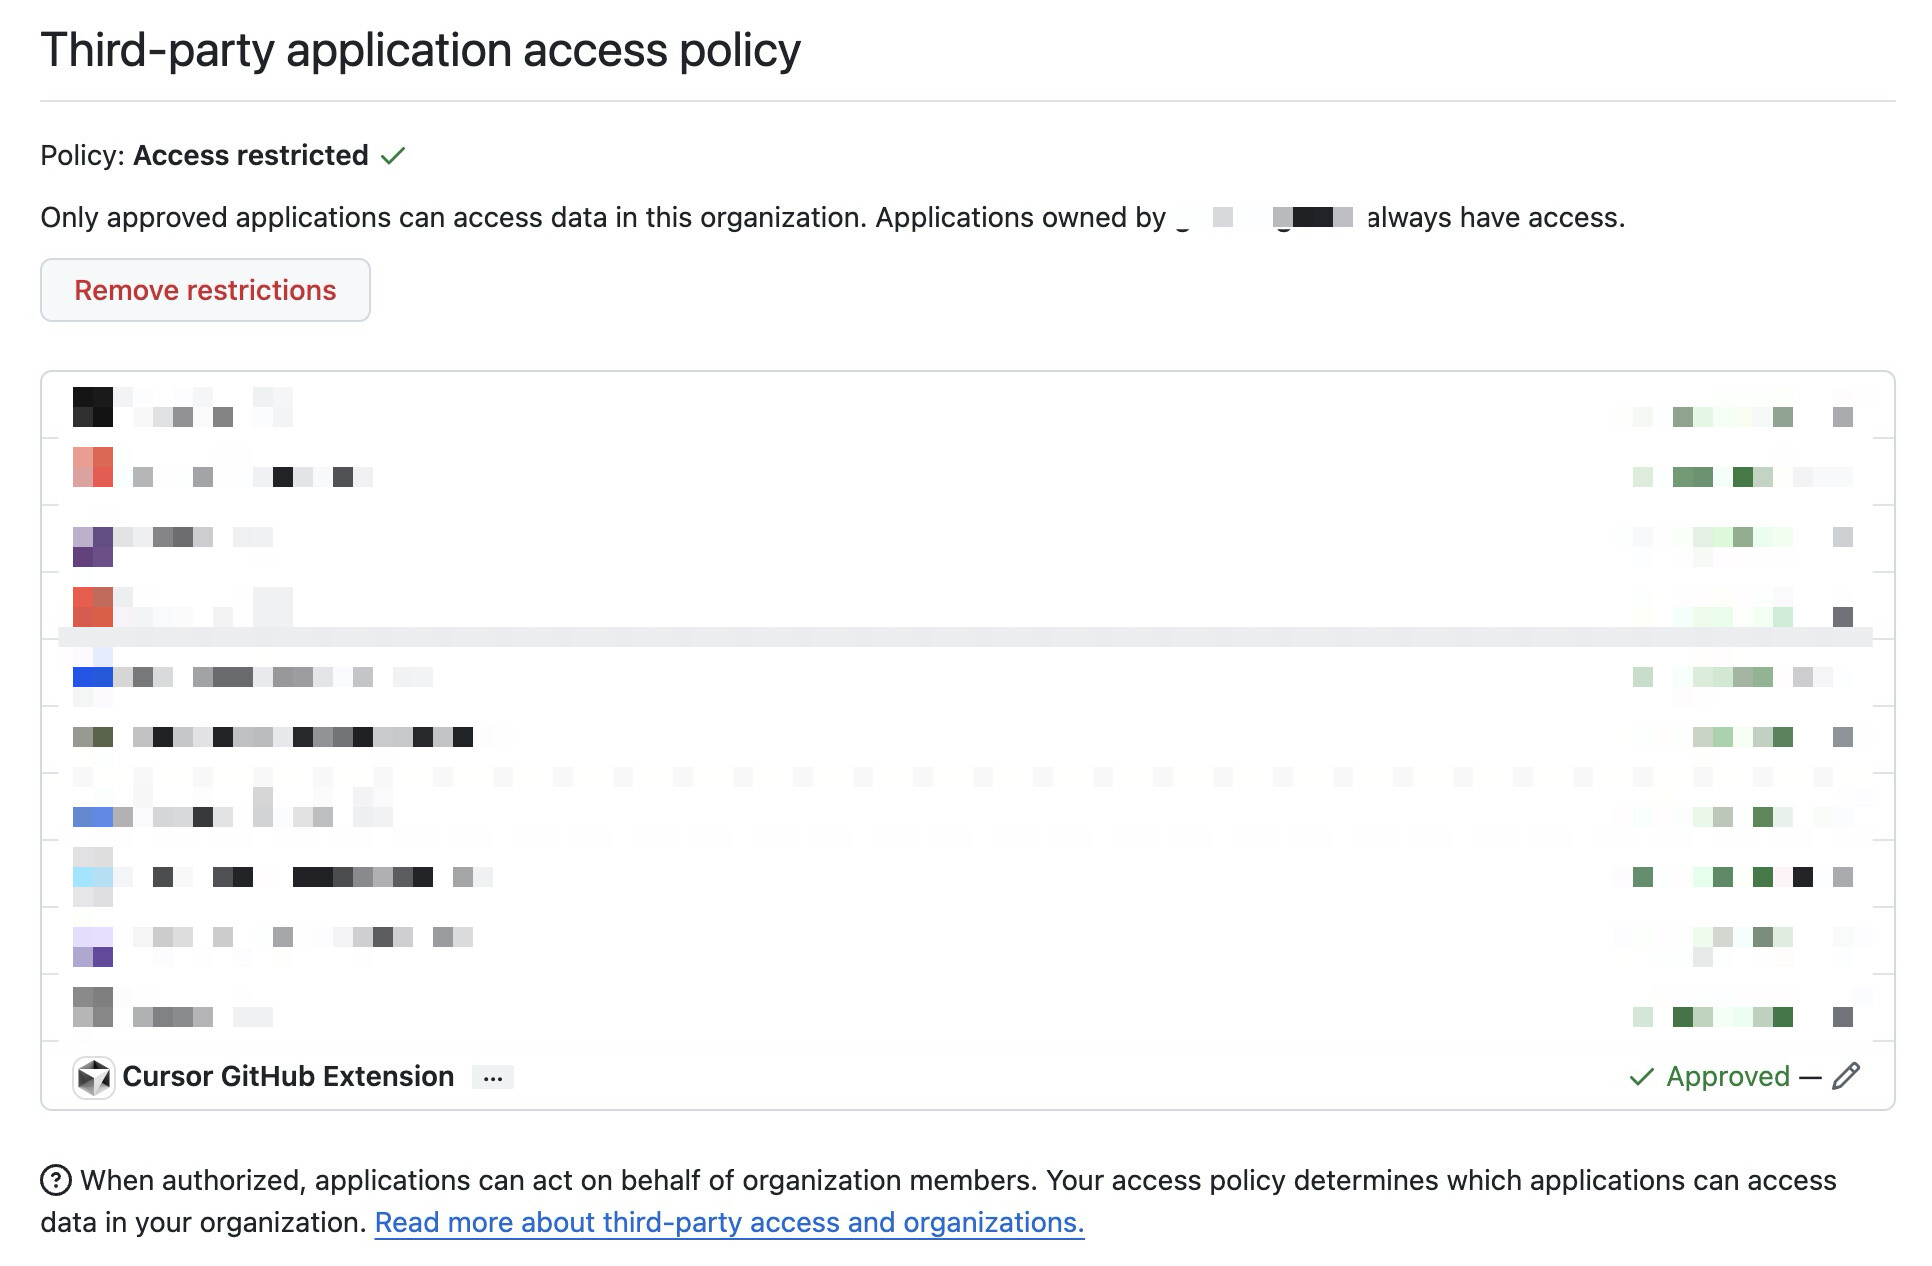Click the salmon-pink app avatar in second row
Screen dimensions: 1932x1266
pos(93,467)
